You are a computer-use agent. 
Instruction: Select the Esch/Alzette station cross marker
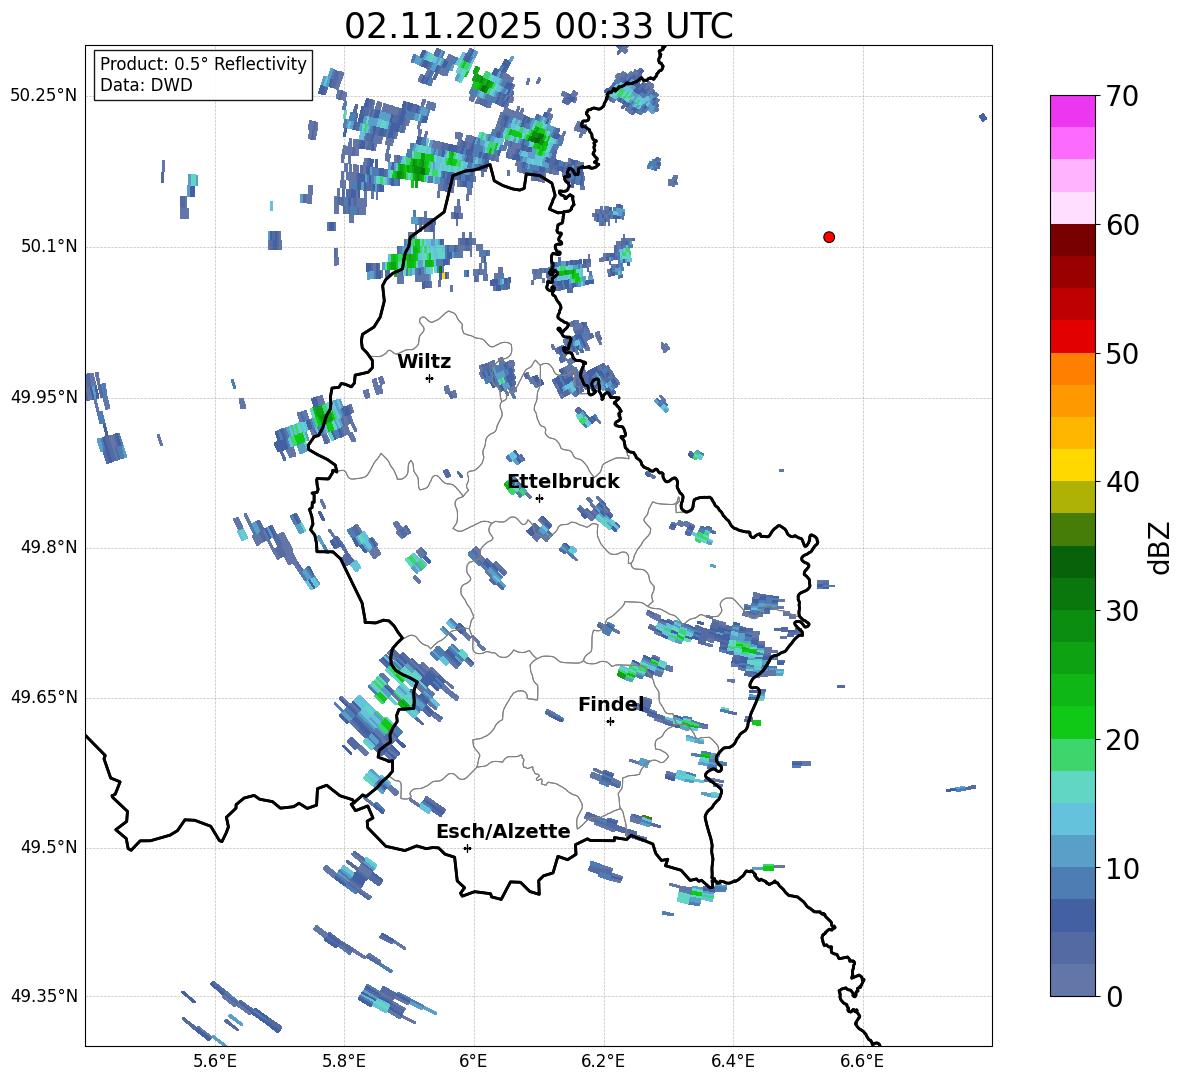467,848
